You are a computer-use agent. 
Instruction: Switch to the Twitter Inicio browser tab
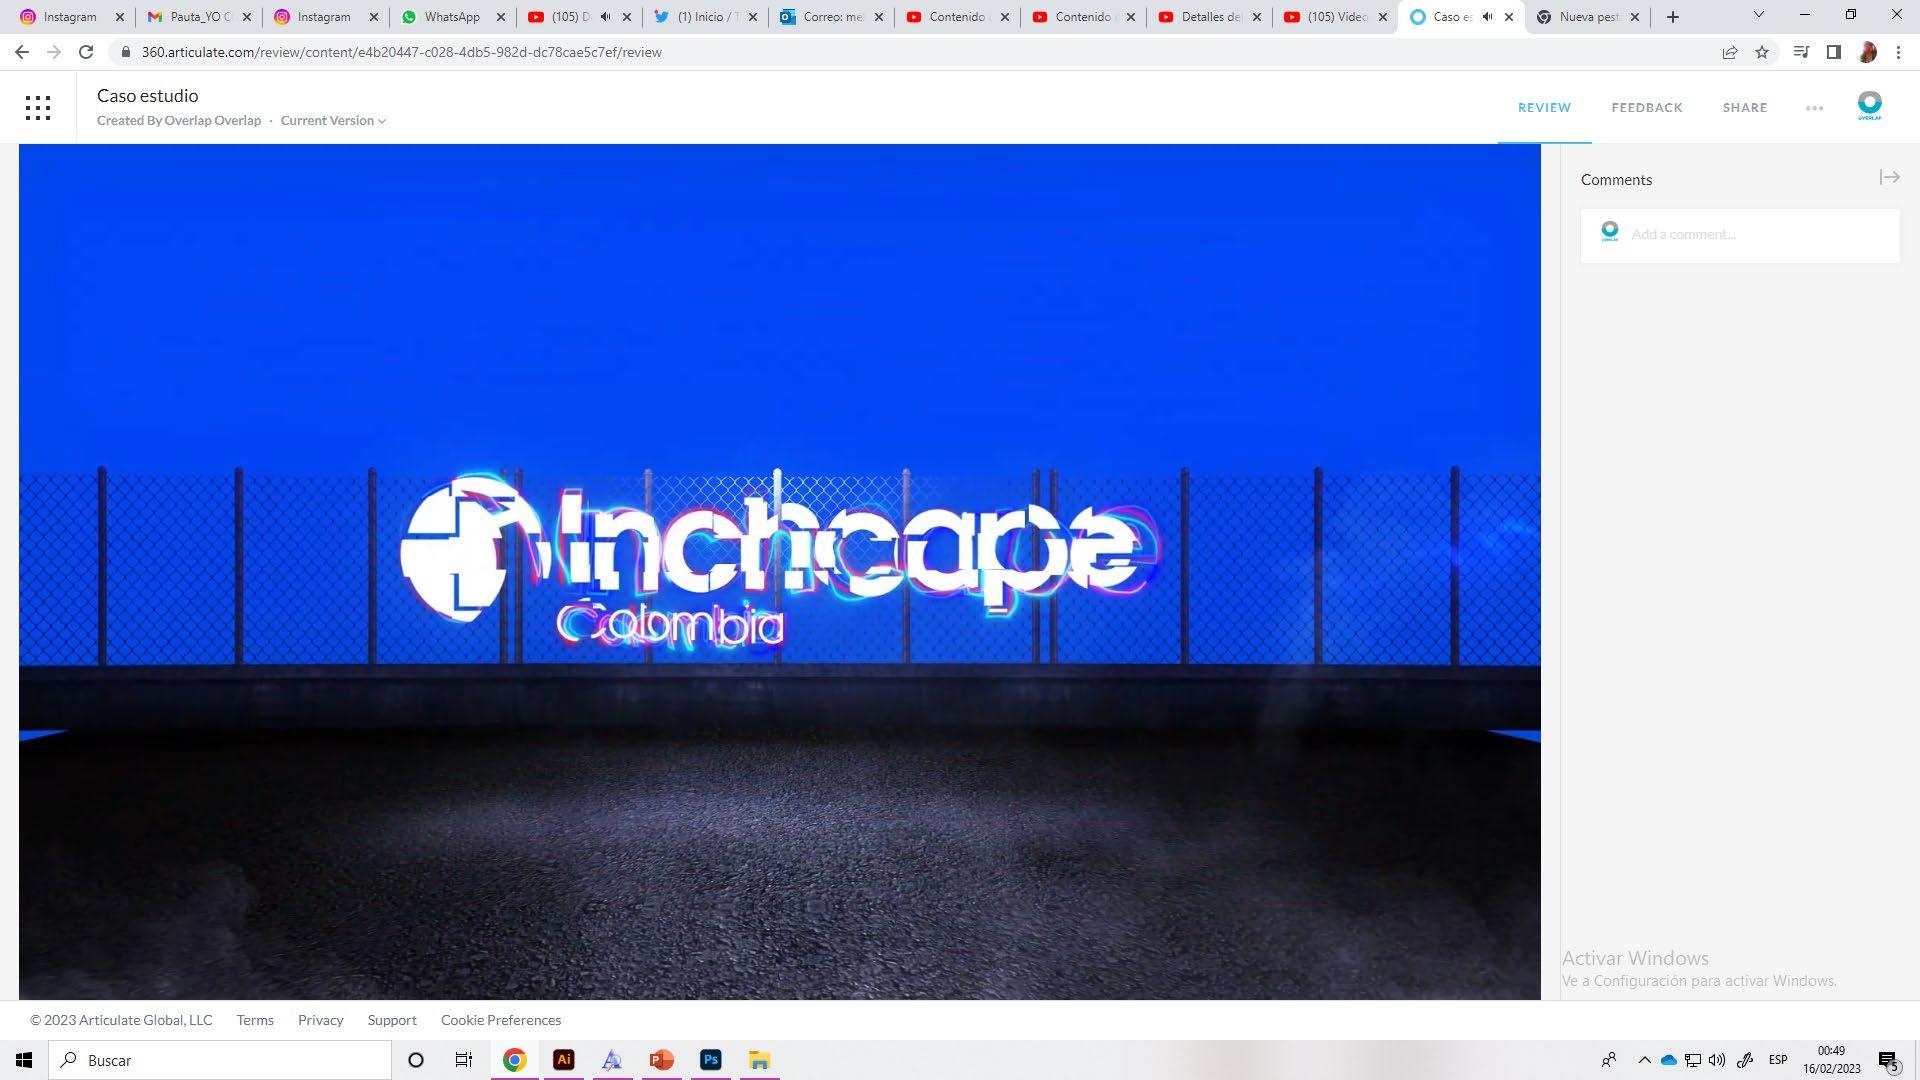(704, 17)
